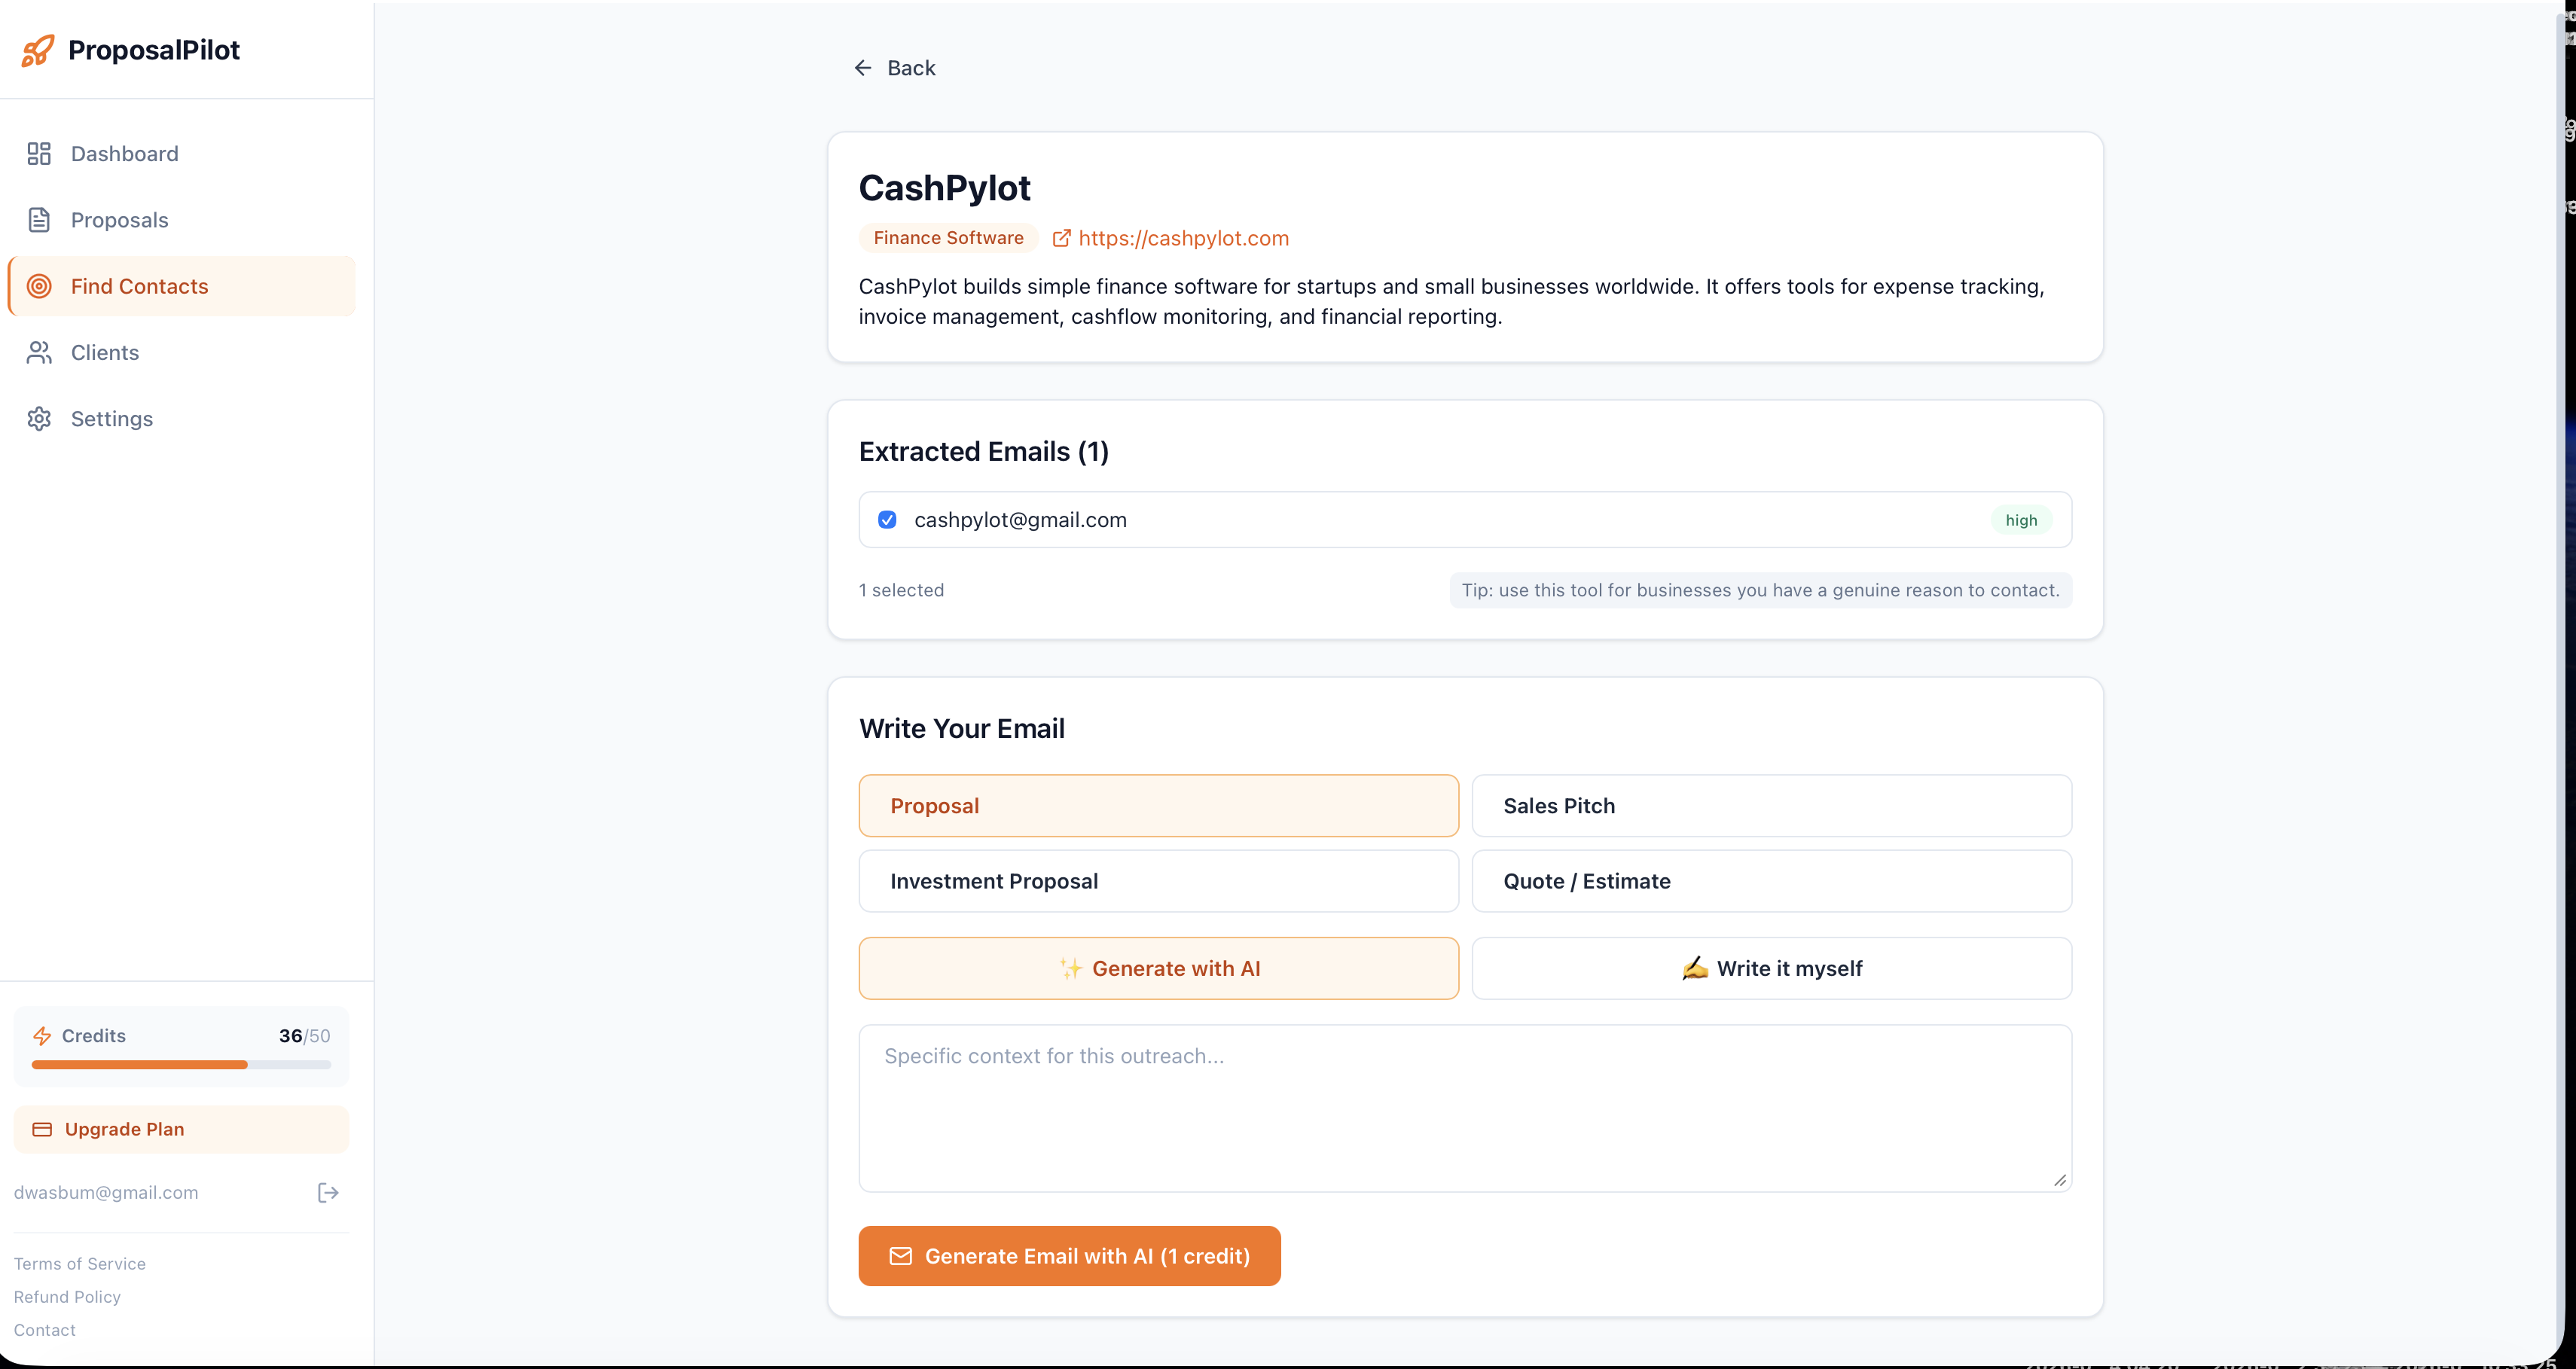Open the Upgrade Plan button
The width and height of the screenshot is (2576, 1369).
point(181,1129)
